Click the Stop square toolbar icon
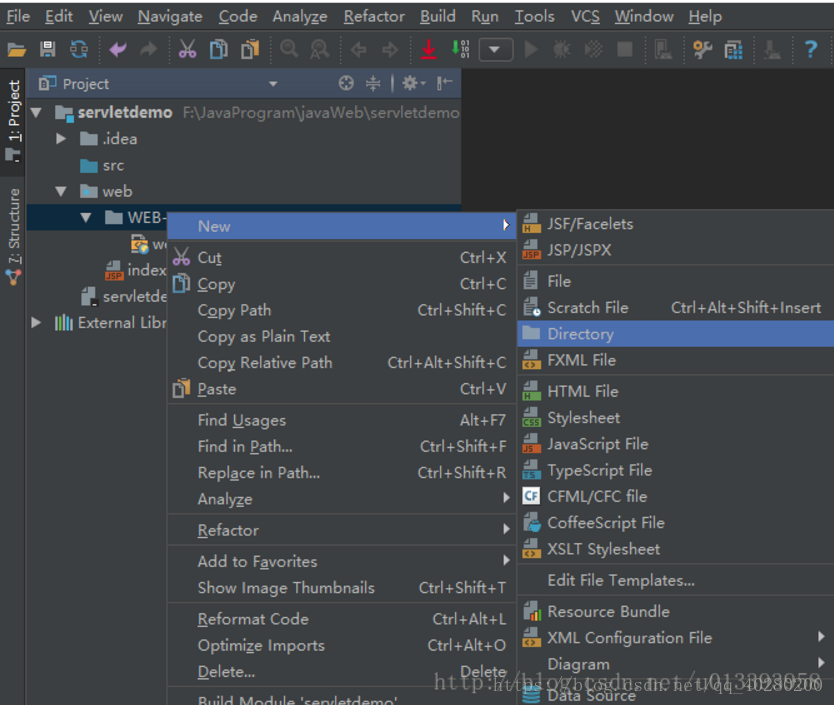 pyautogui.click(x=624, y=49)
